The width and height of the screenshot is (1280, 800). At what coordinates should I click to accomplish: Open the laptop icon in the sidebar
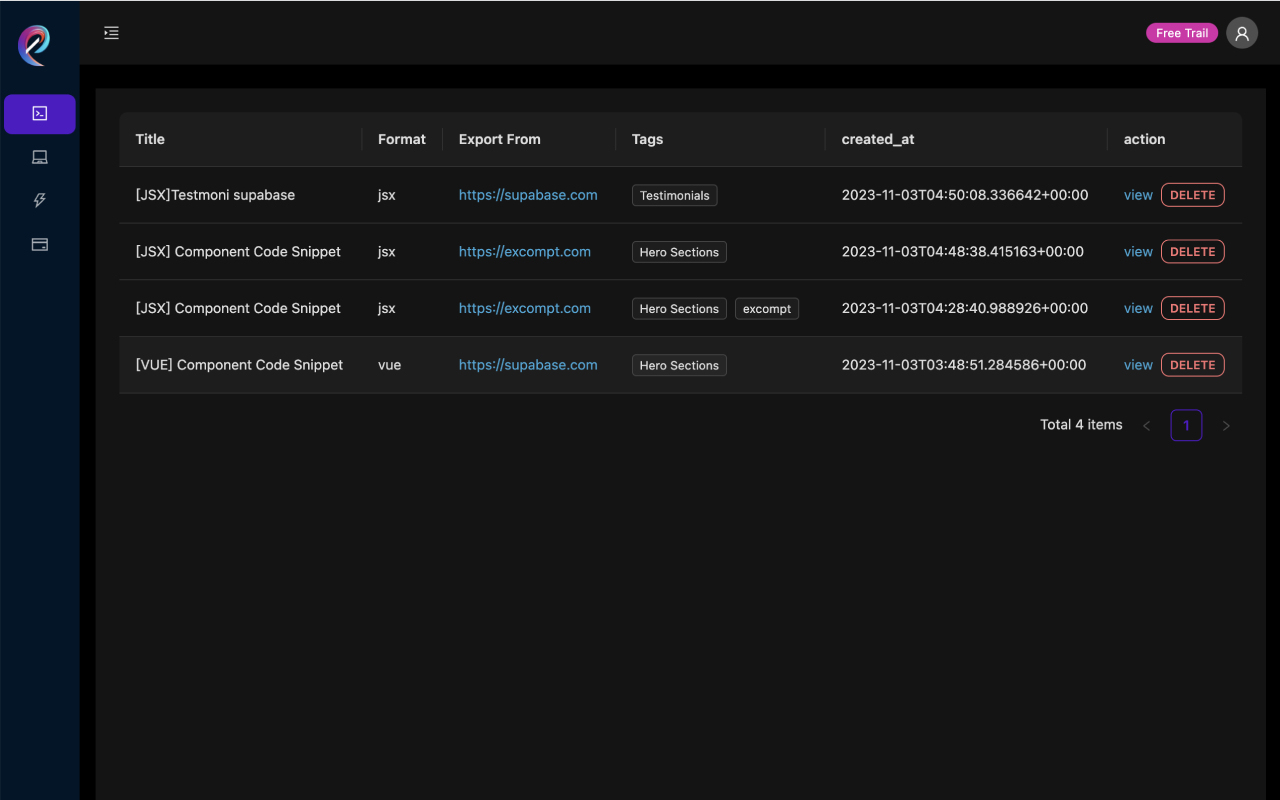[40, 157]
